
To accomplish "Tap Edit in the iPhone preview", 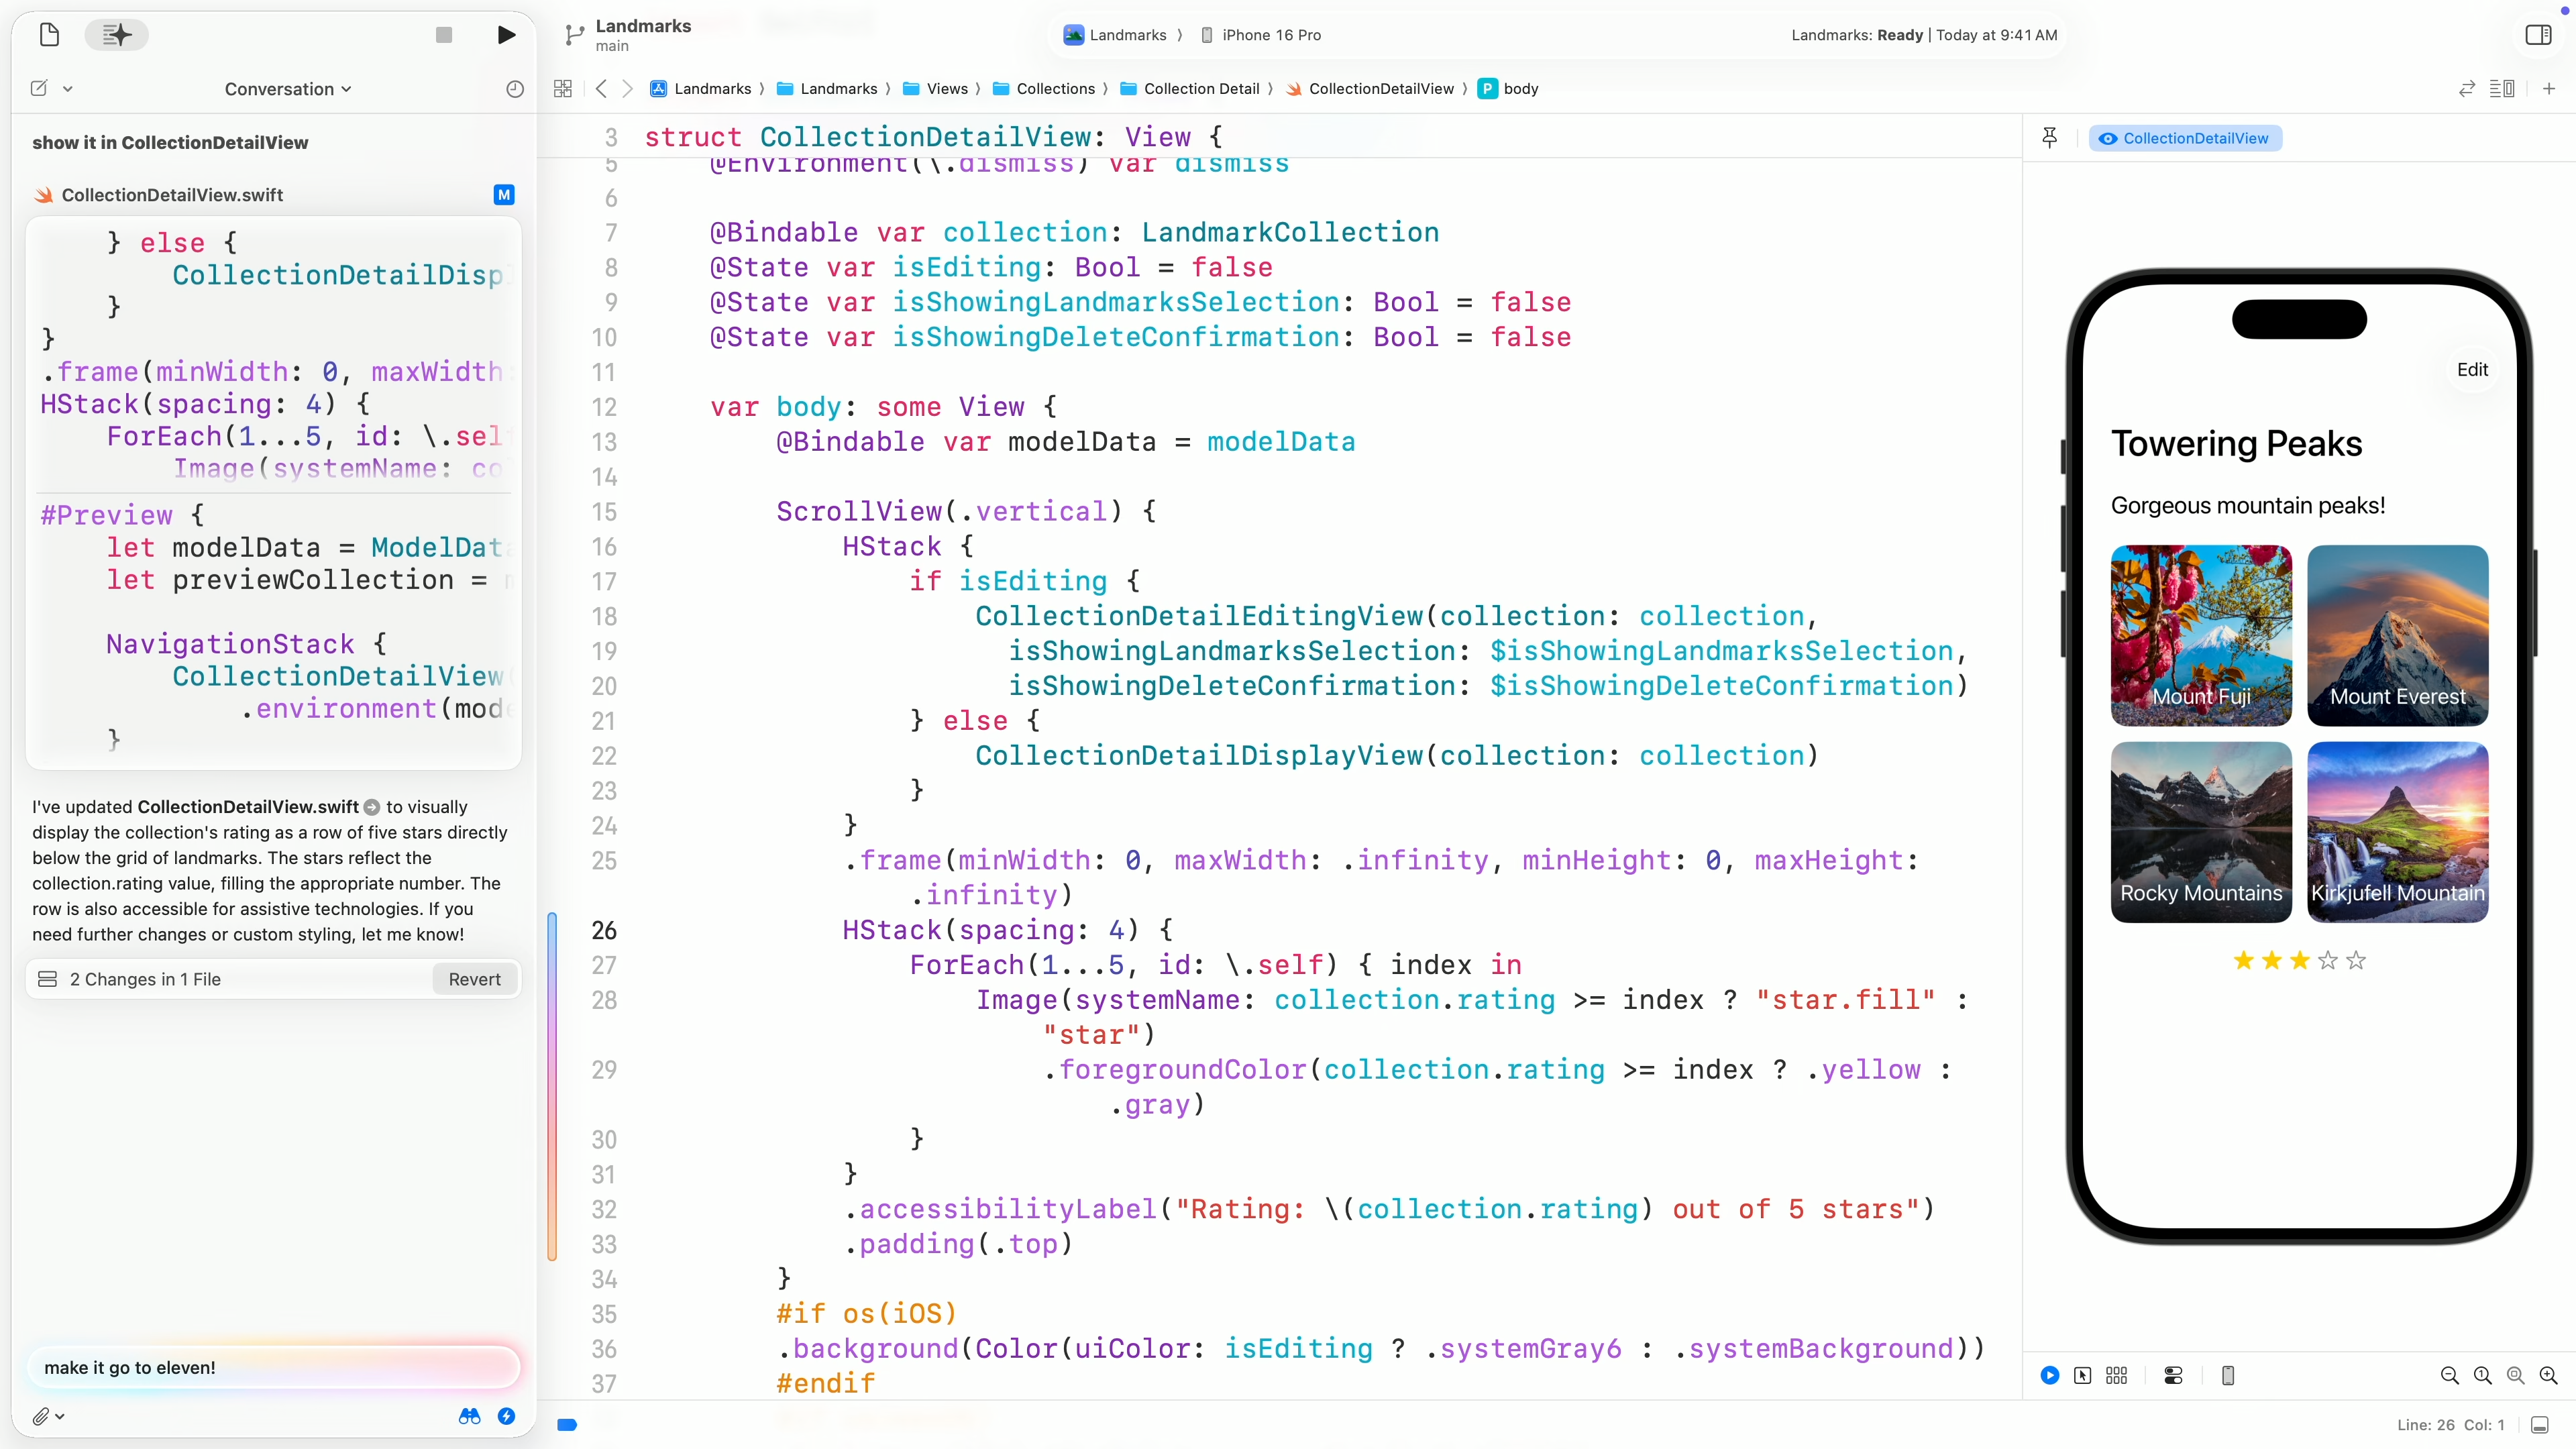I will (x=2472, y=370).
